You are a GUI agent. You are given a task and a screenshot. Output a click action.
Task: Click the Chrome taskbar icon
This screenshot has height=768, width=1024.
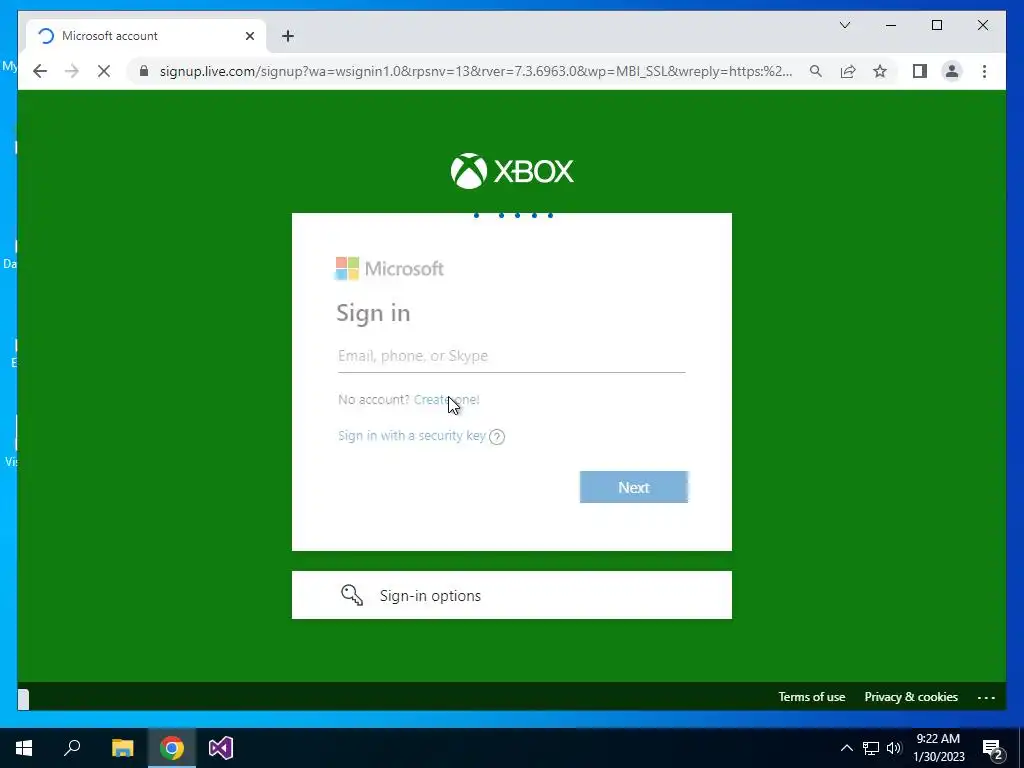tap(172, 748)
